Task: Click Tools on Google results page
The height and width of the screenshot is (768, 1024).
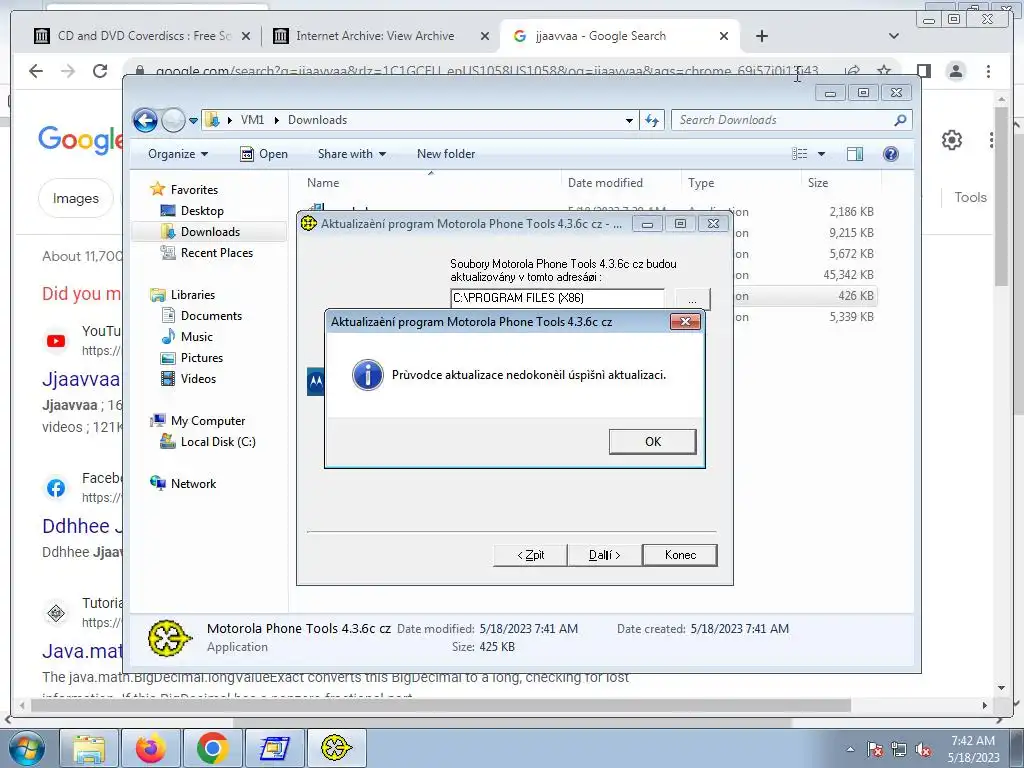Action: pyautogui.click(x=970, y=197)
